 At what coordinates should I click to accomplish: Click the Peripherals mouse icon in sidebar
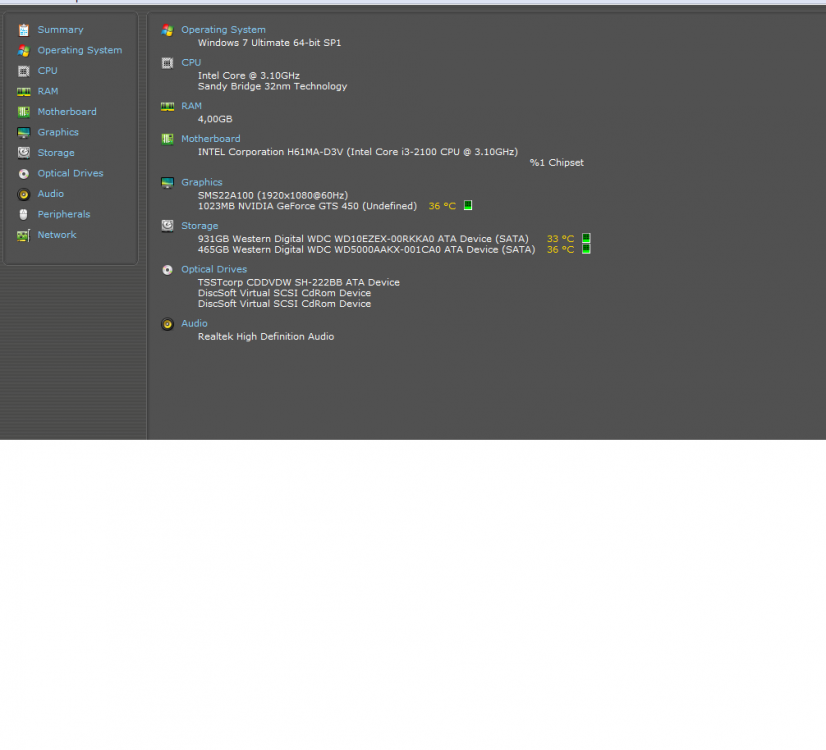[24, 215]
